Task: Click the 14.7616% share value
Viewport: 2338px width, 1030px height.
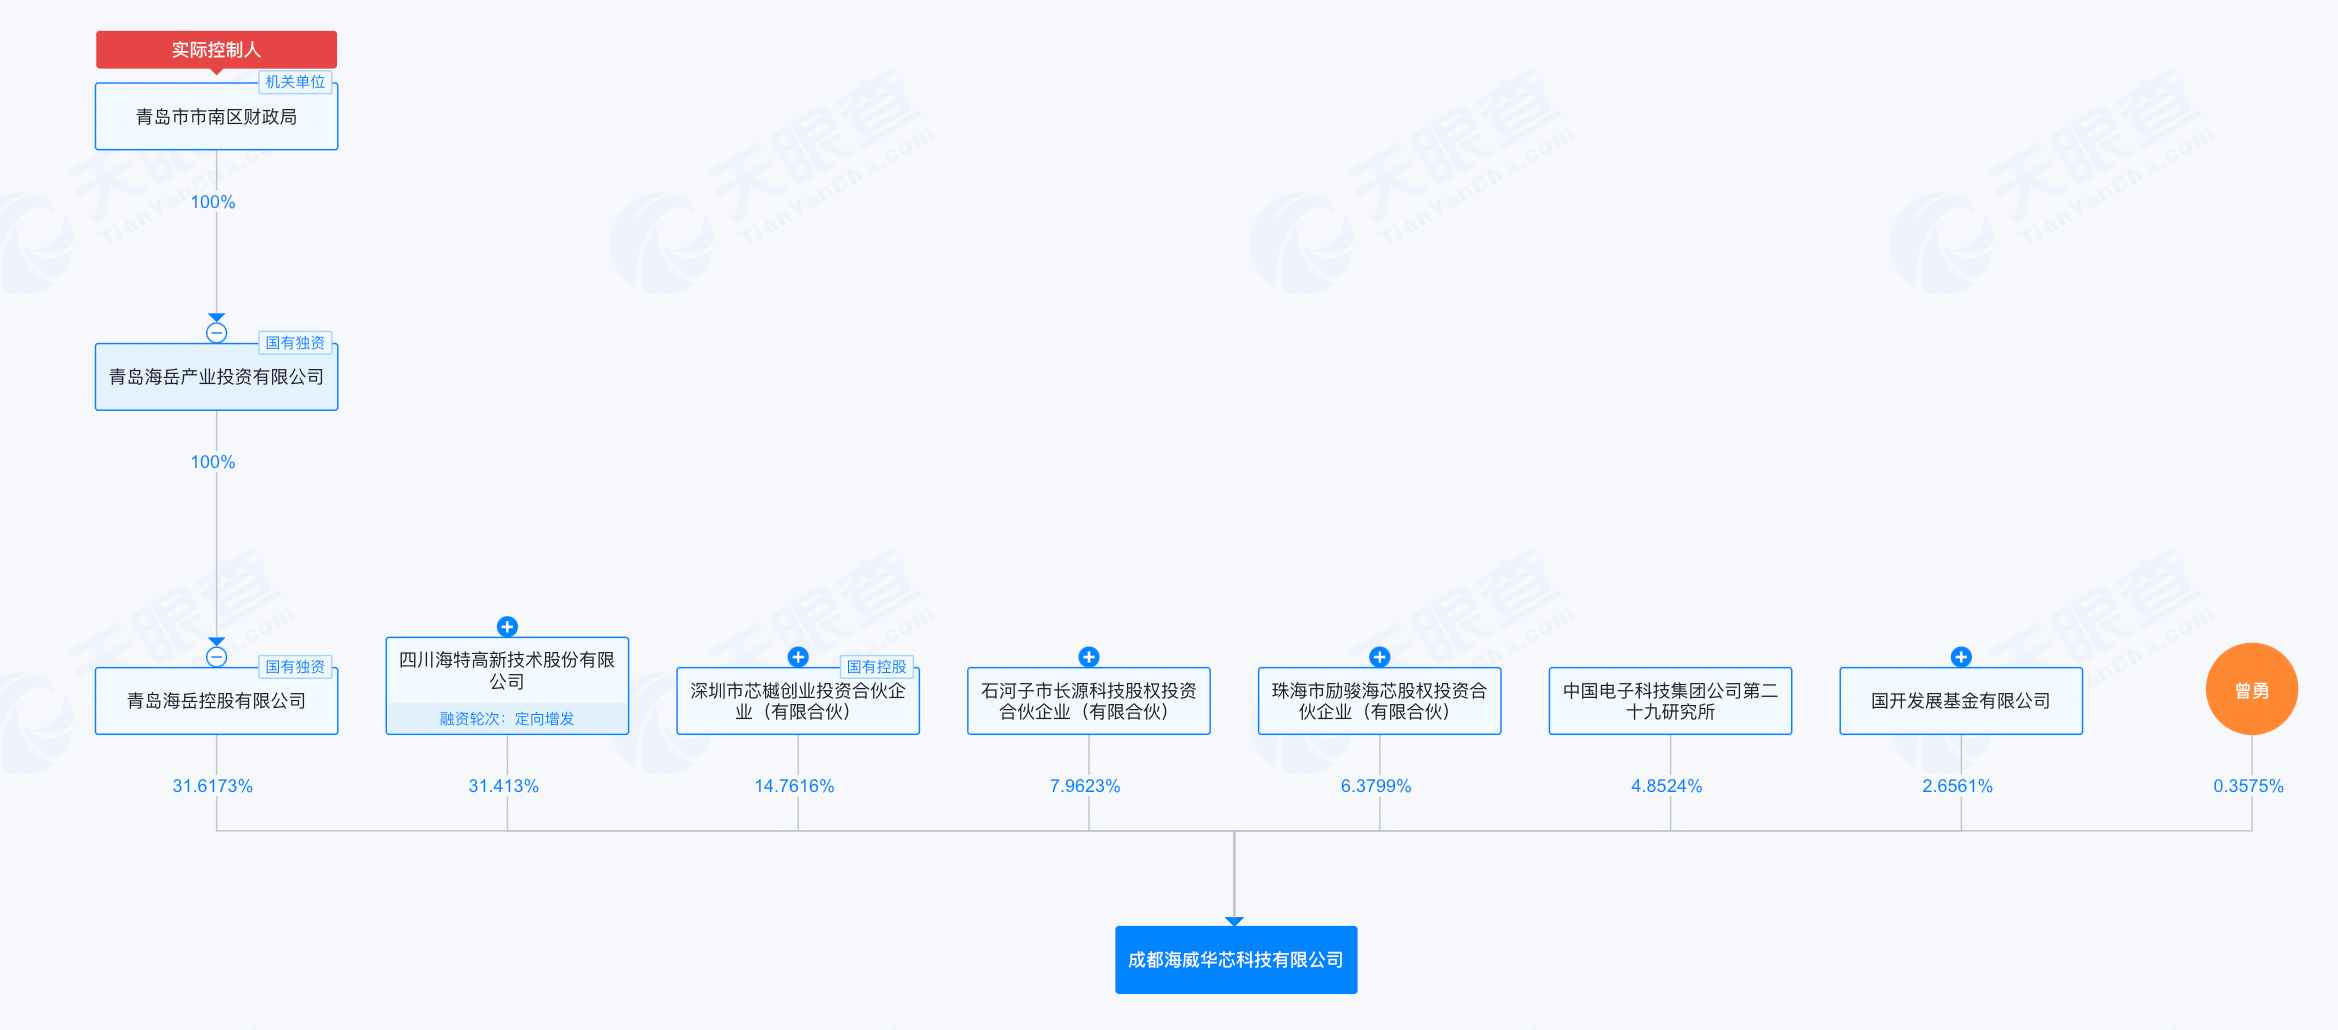Action: point(794,786)
